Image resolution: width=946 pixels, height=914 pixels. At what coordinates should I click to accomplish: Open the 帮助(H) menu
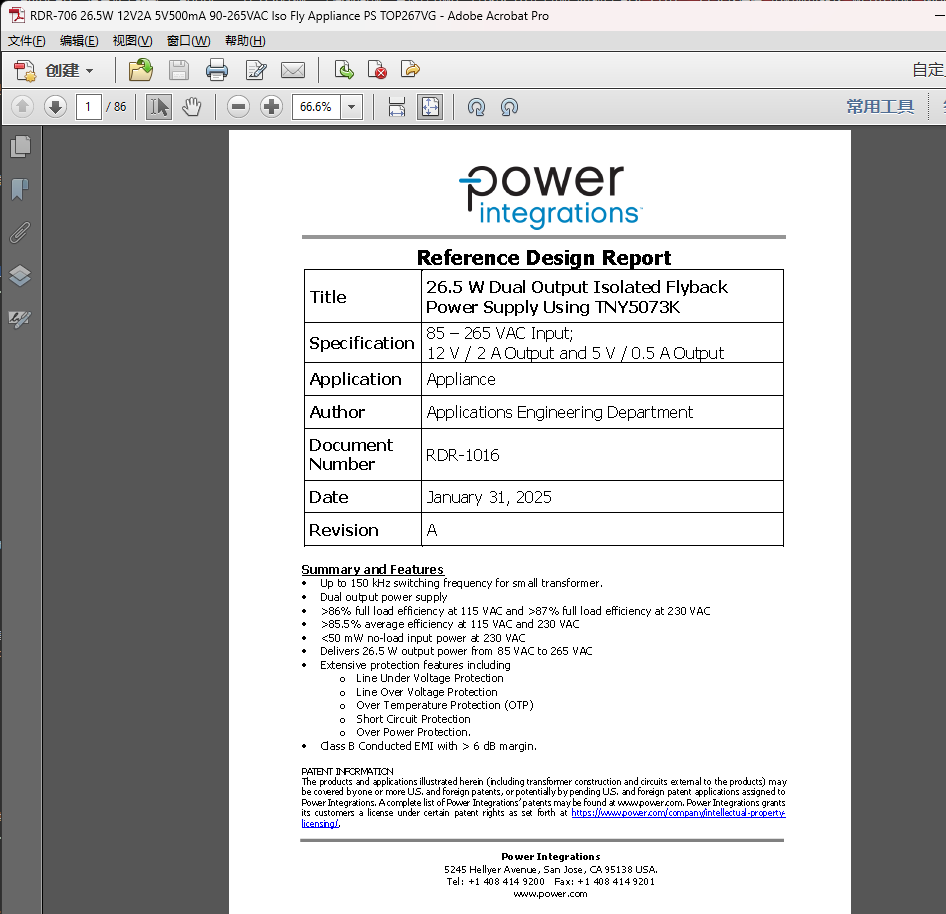pyautogui.click(x=245, y=41)
